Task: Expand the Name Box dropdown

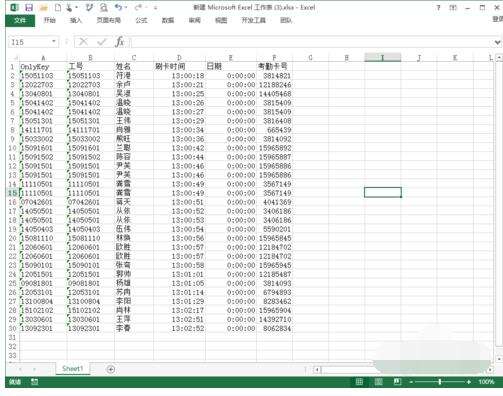Action: 54,42
